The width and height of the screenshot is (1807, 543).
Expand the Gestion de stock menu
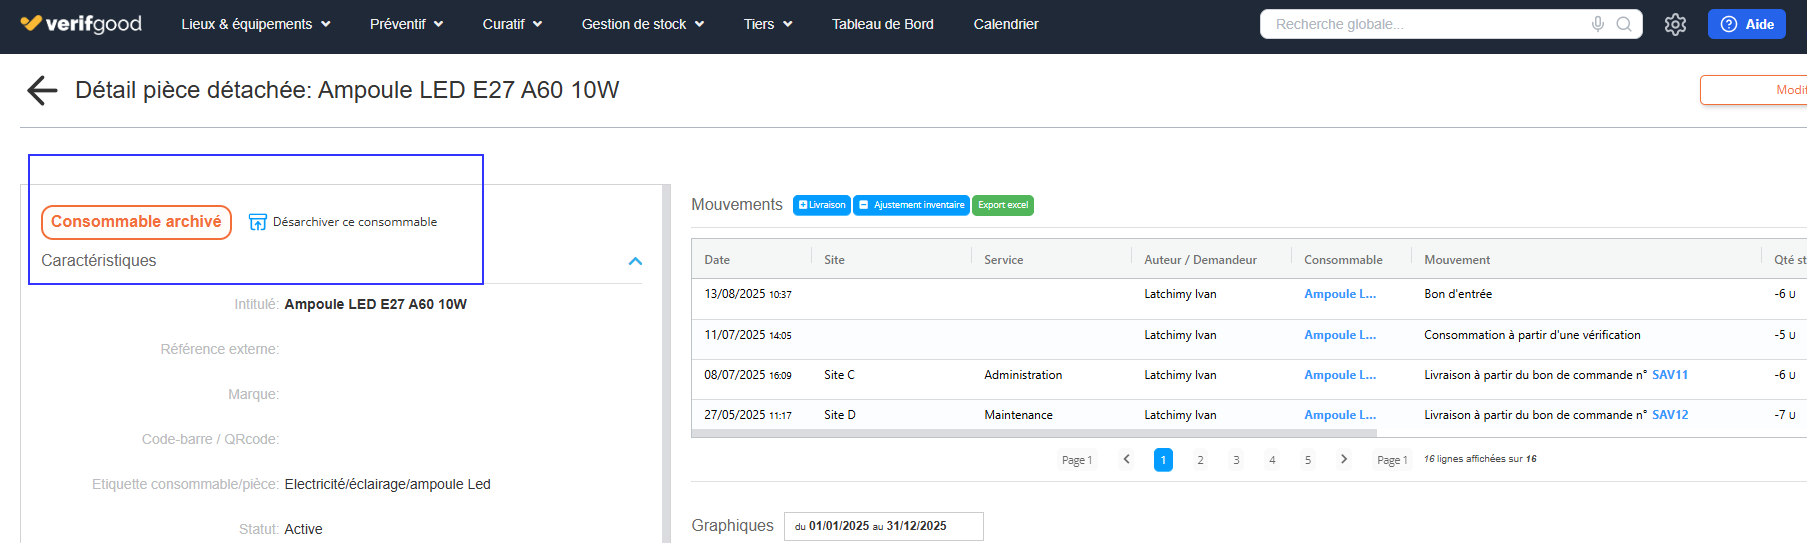tap(642, 24)
